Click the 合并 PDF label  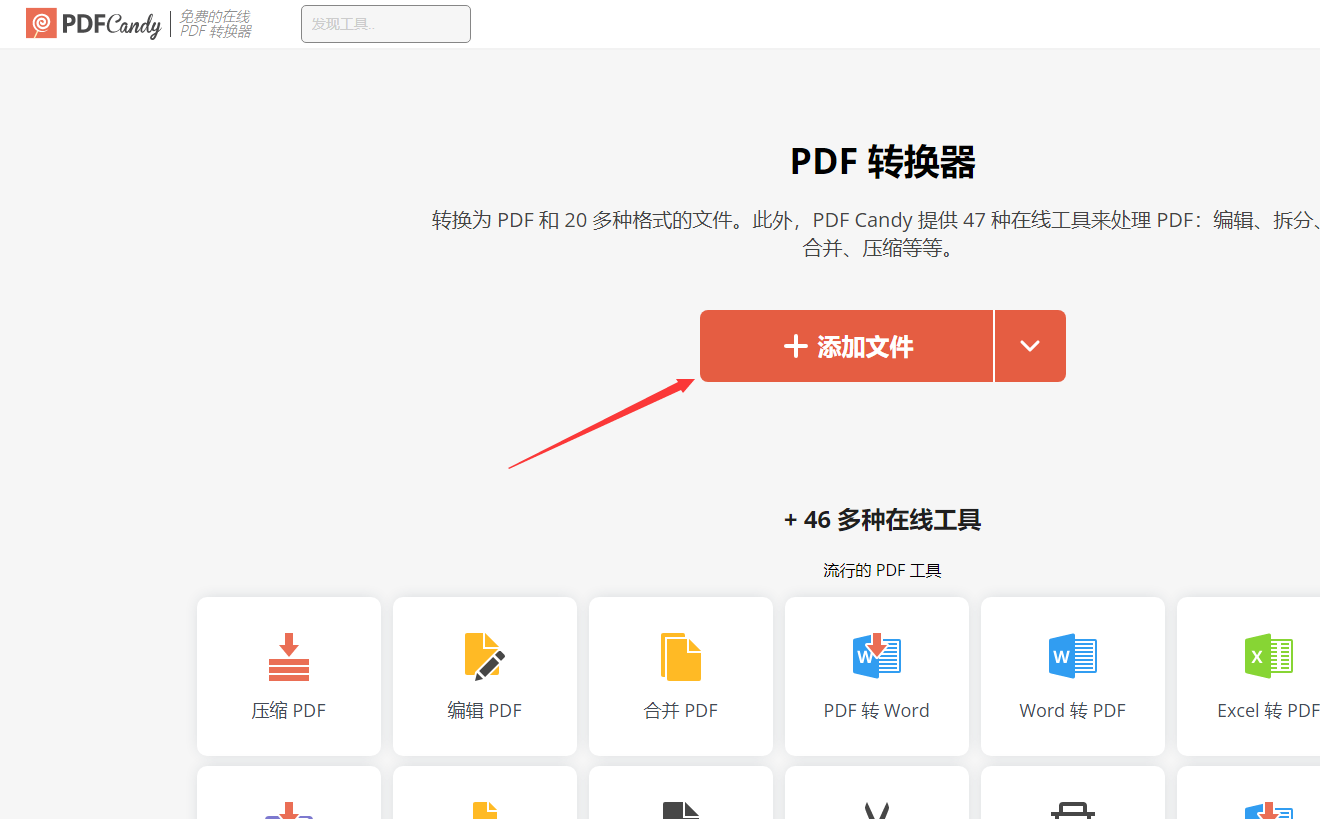click(x=680, y=711)
